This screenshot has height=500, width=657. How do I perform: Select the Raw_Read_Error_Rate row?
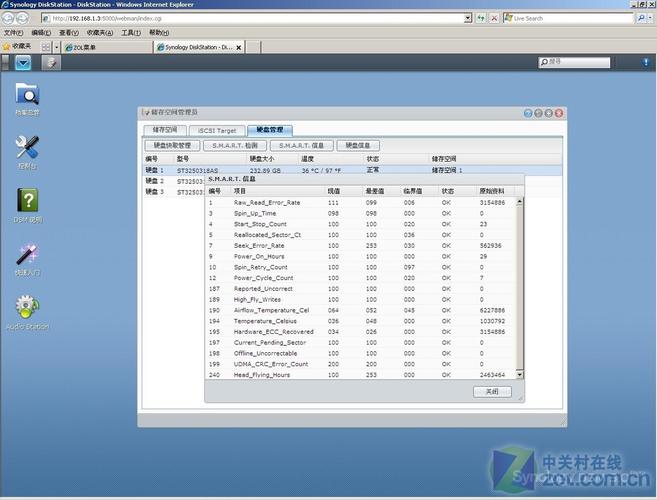point(360,202)
